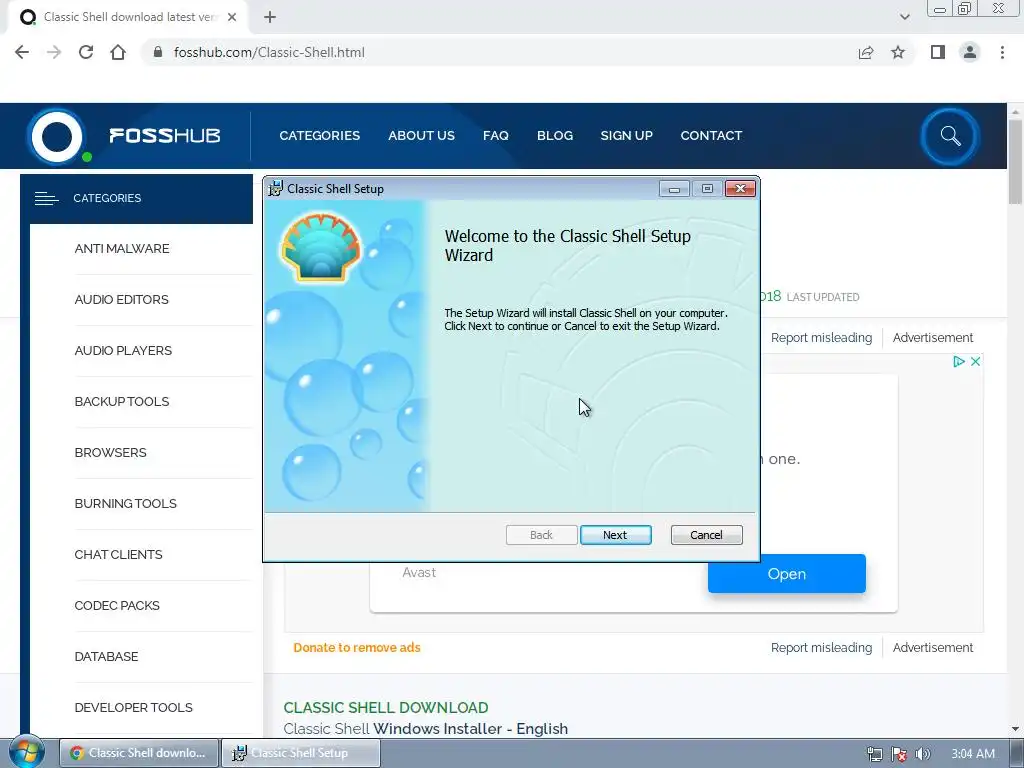Select DATABASE category

(106, 656)
